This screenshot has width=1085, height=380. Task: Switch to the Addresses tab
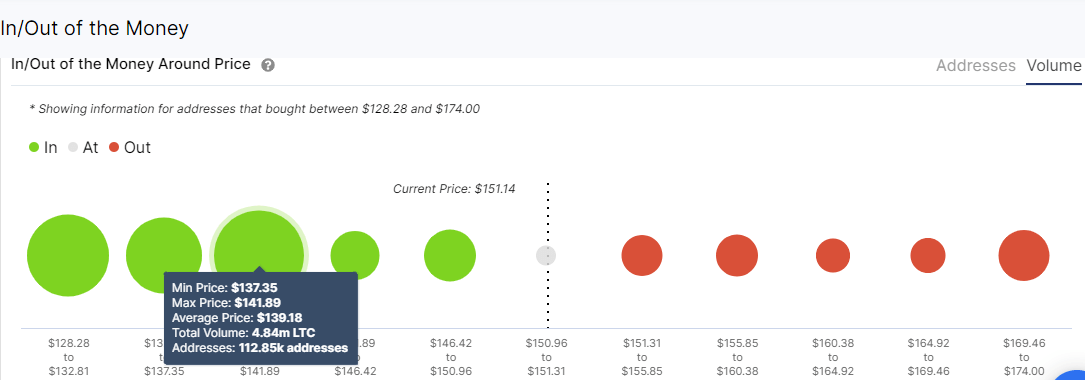point(976,66)
